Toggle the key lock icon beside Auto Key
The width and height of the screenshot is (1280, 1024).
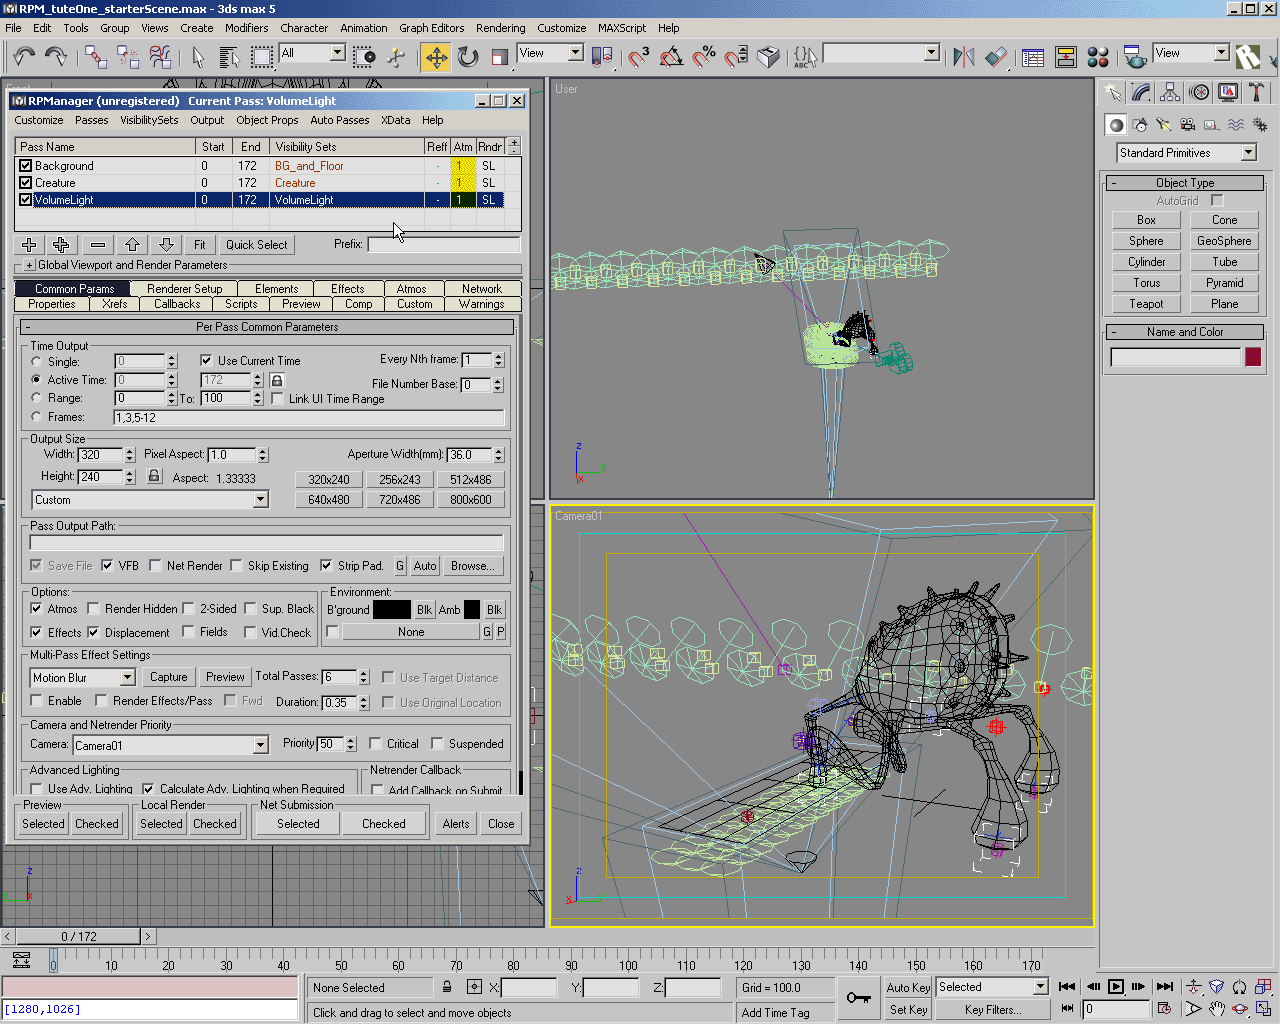click(x=859, y=997)
